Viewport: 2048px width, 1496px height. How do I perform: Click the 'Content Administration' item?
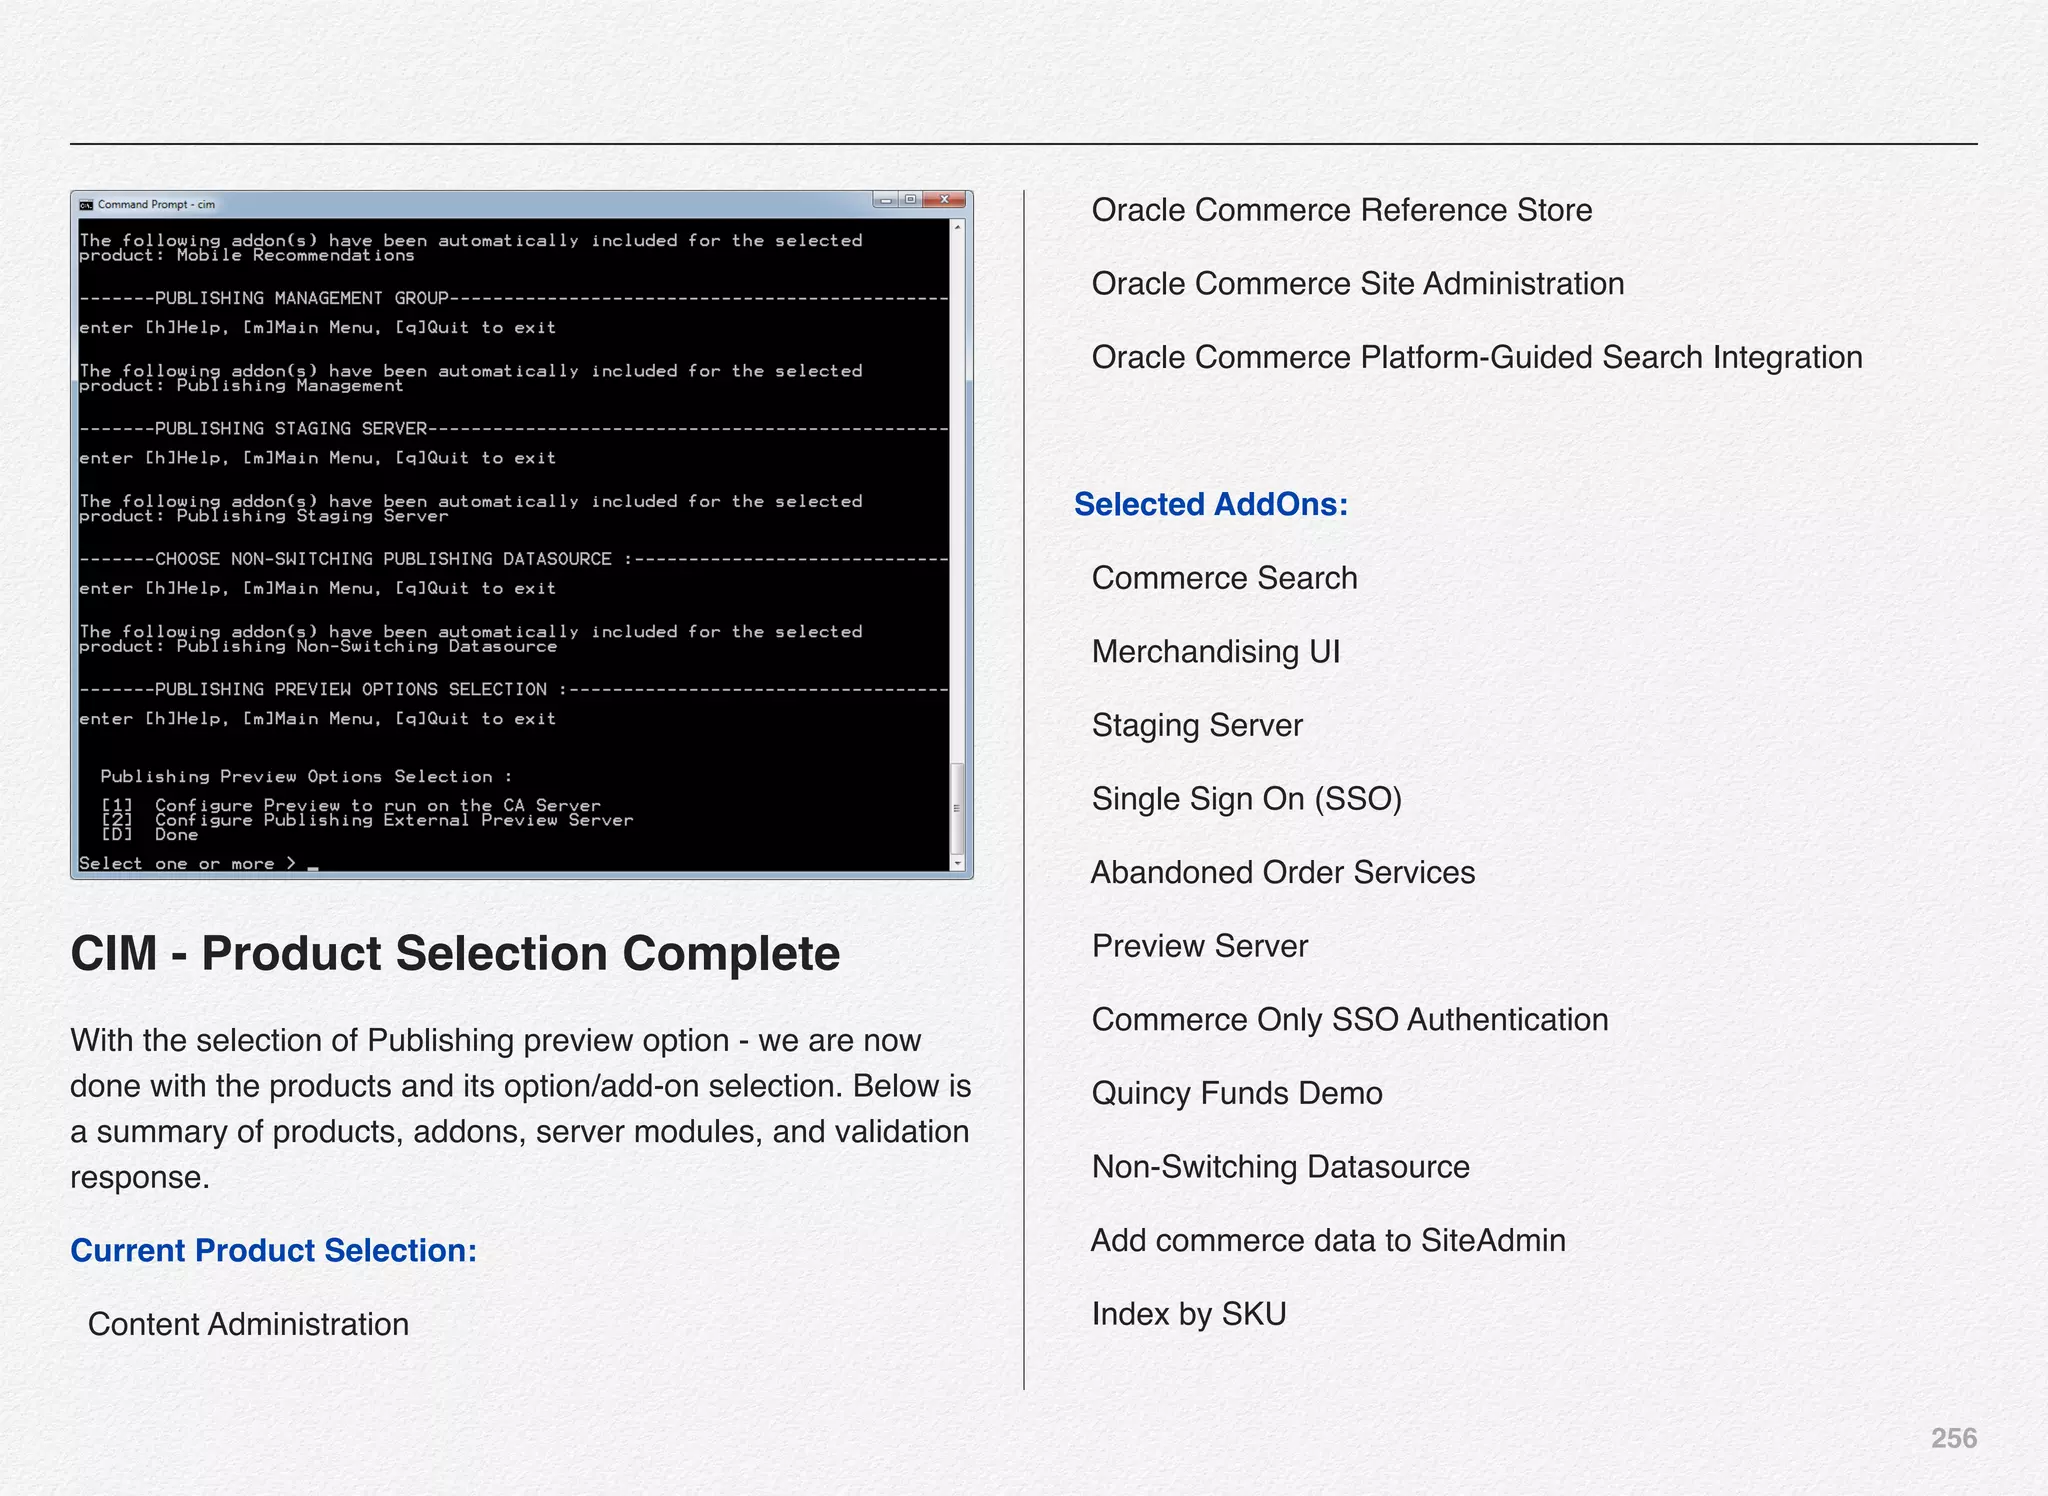248,1324
